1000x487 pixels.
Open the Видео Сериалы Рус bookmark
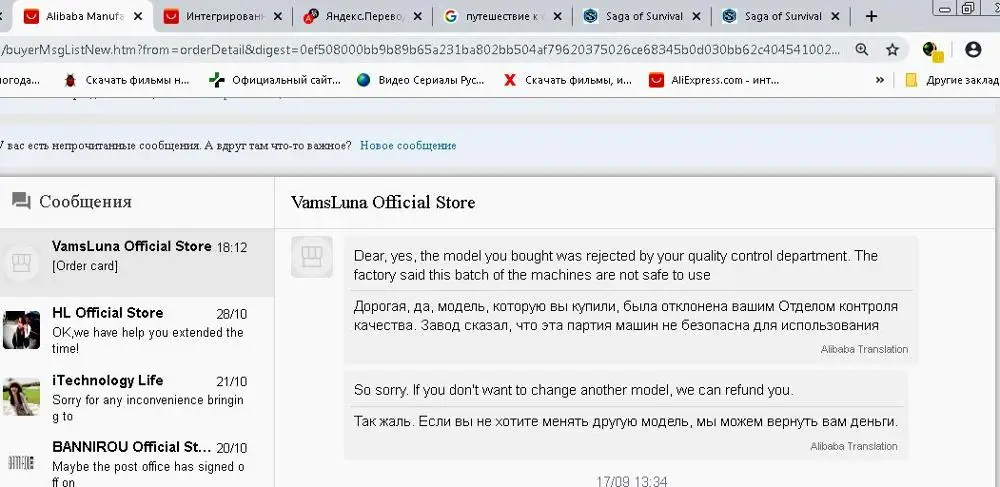(421, 80)
